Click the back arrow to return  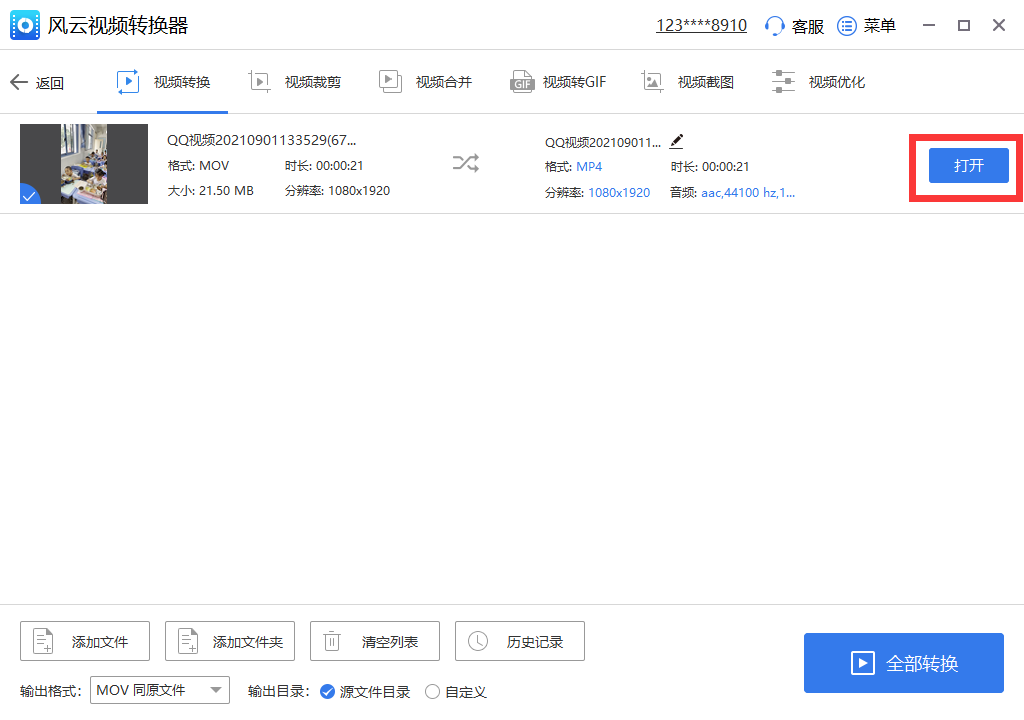coord(18,82)
